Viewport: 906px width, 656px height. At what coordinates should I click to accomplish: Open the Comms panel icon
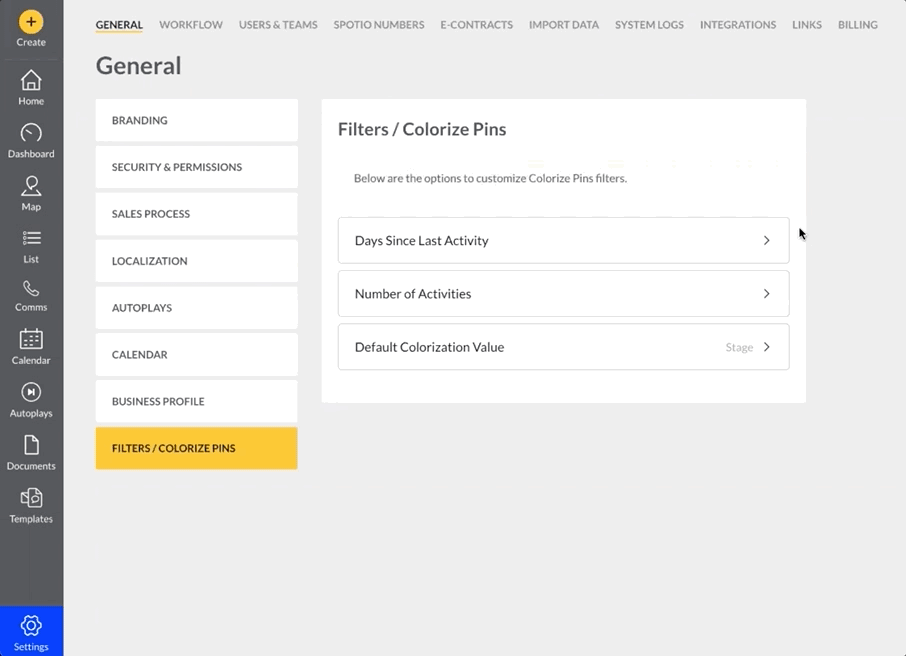click(x=30, y=294)
